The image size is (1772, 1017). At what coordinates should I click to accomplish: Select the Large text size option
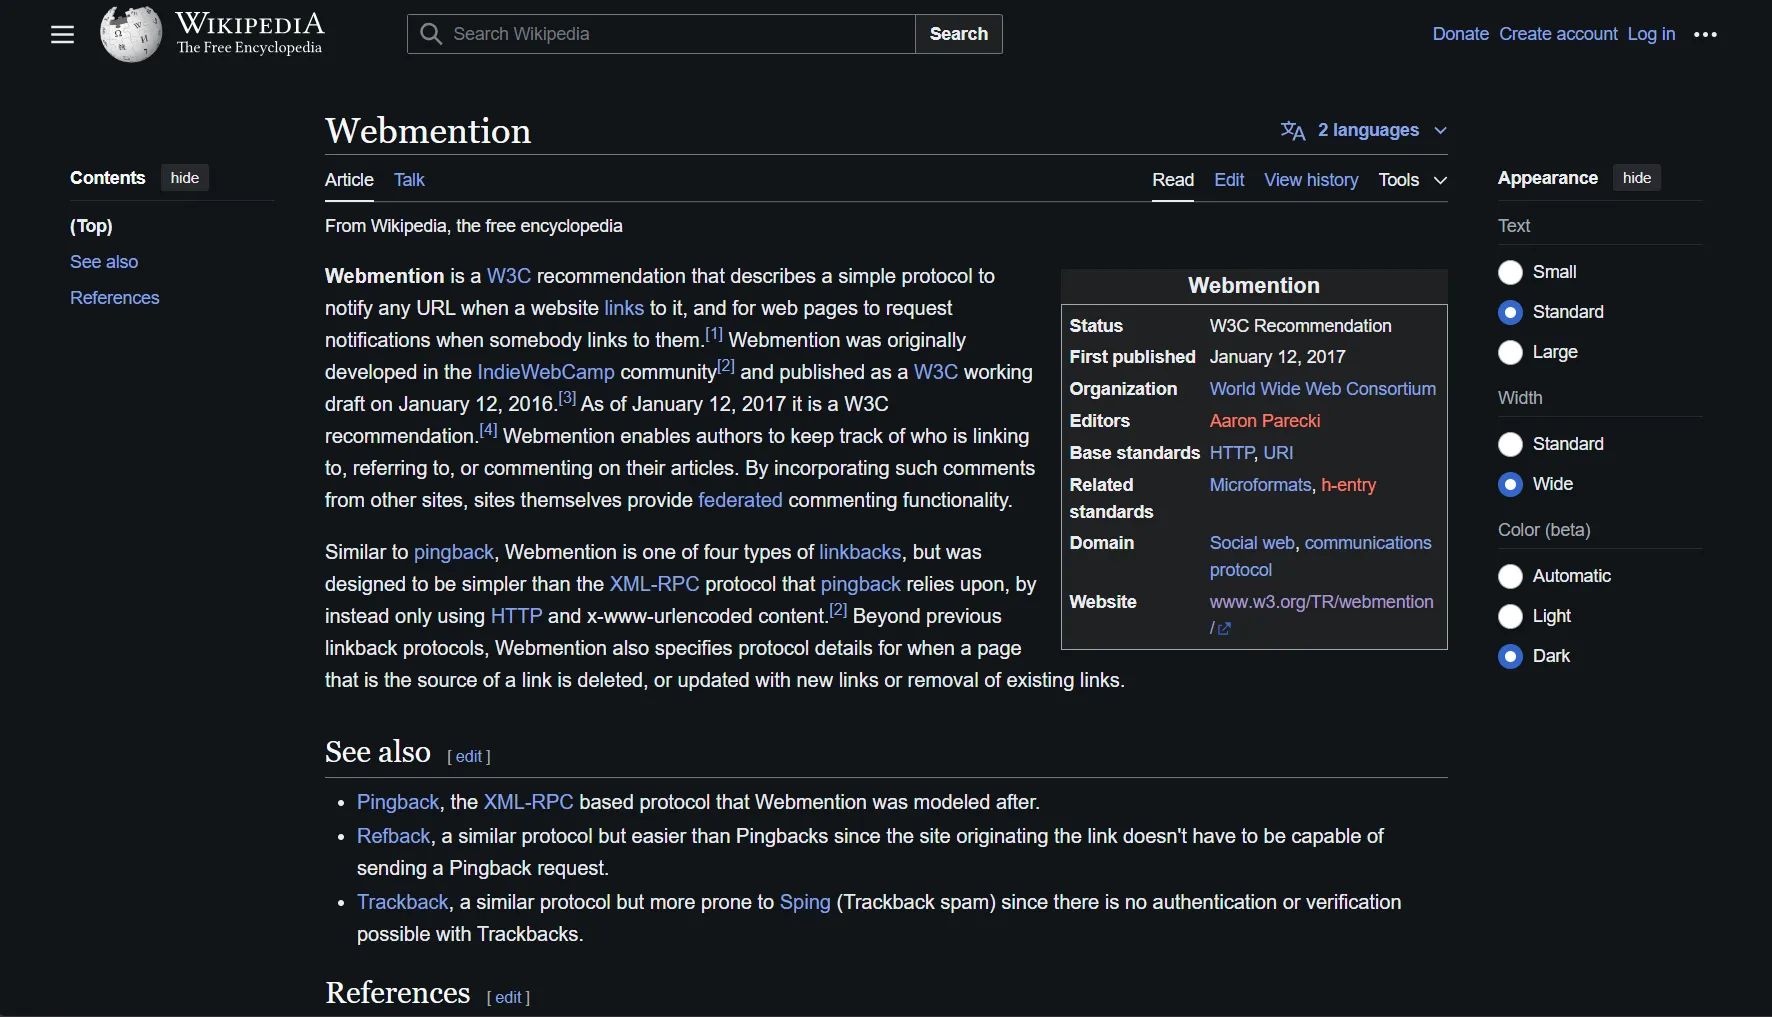point(1510,352)
